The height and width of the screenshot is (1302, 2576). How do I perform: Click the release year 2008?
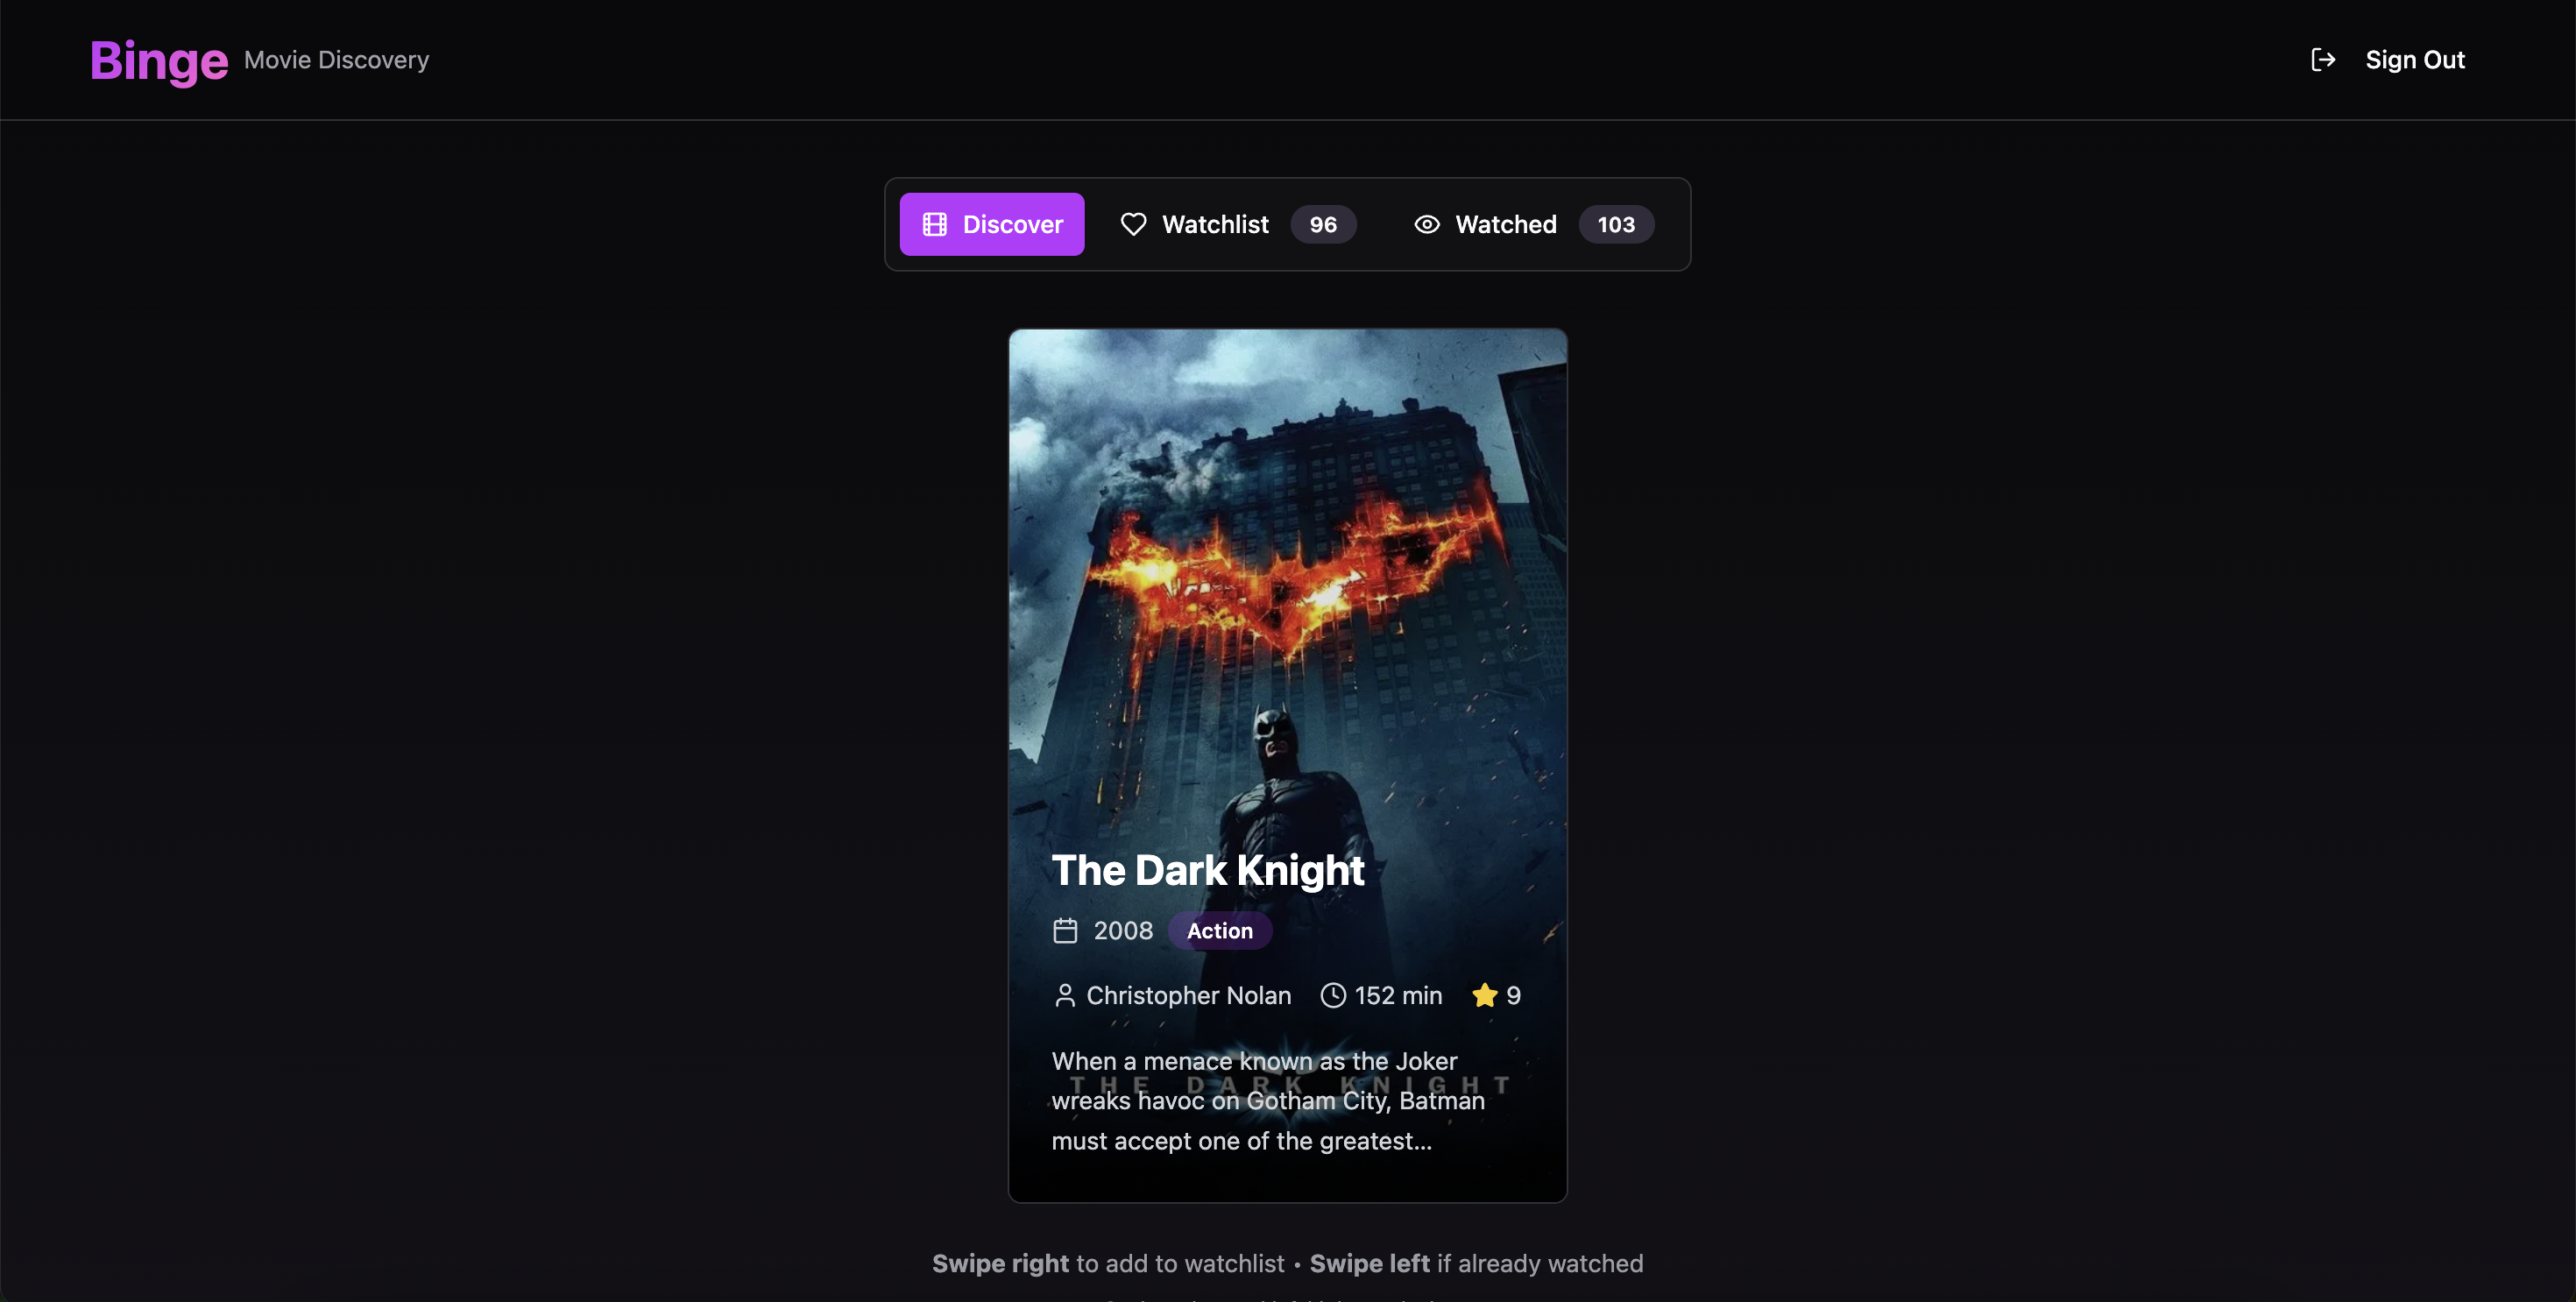click(x=1122, y=931)
